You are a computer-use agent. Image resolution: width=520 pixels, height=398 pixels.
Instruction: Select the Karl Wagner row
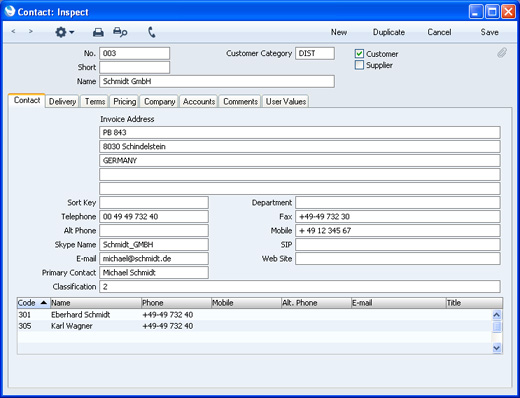(254, 326)
